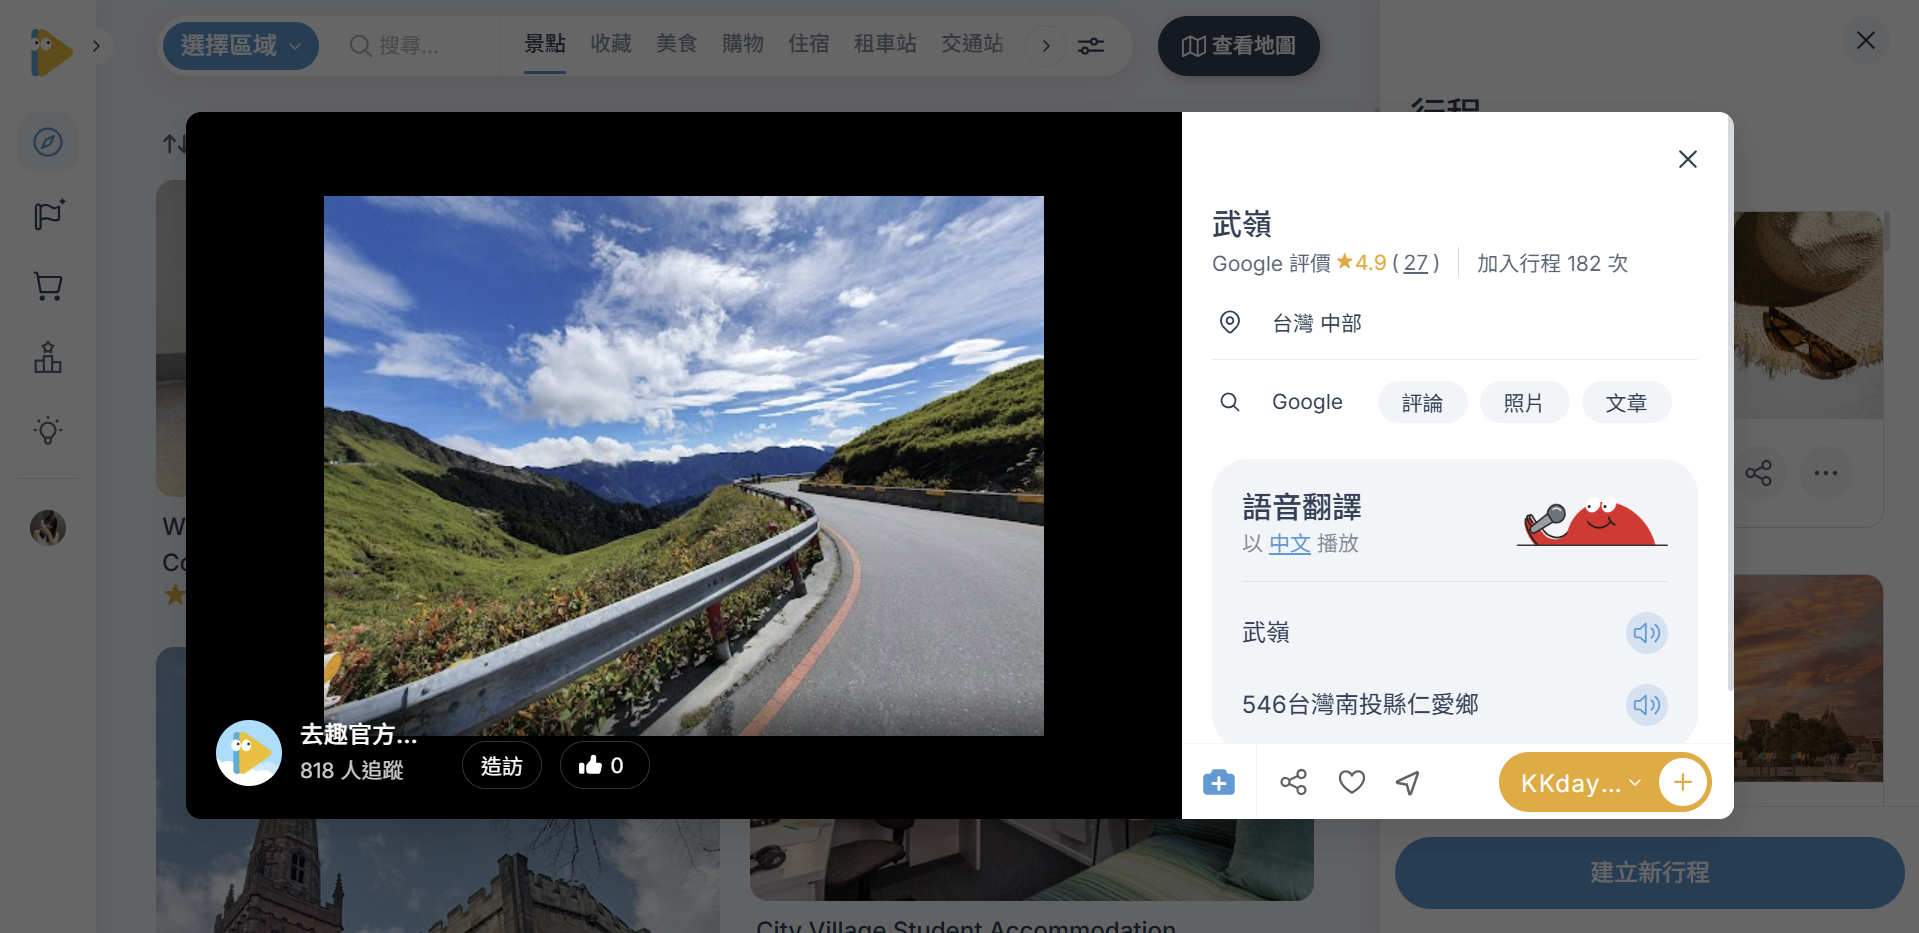1919x933 pixels.
Task: Like the photo with thumbs-up button
Action: (604, 766)
